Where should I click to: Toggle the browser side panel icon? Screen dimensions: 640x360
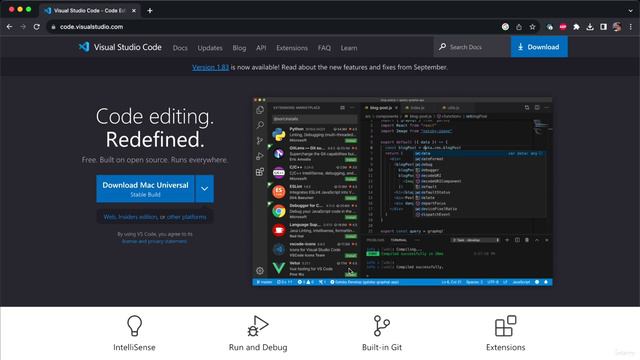pyautogui.click(x=603, y=27)
